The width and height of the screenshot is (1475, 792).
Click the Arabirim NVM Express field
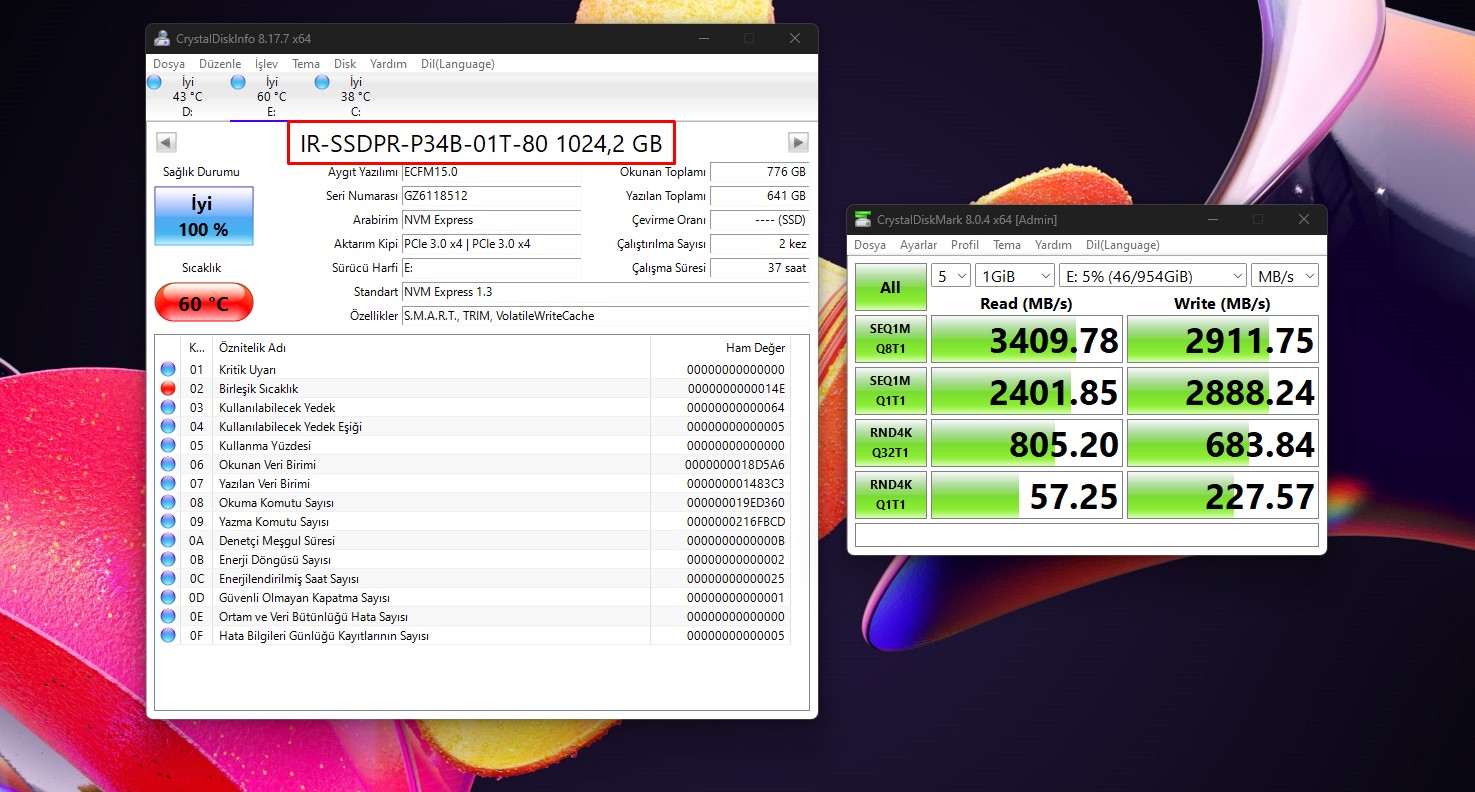point(491,220)
